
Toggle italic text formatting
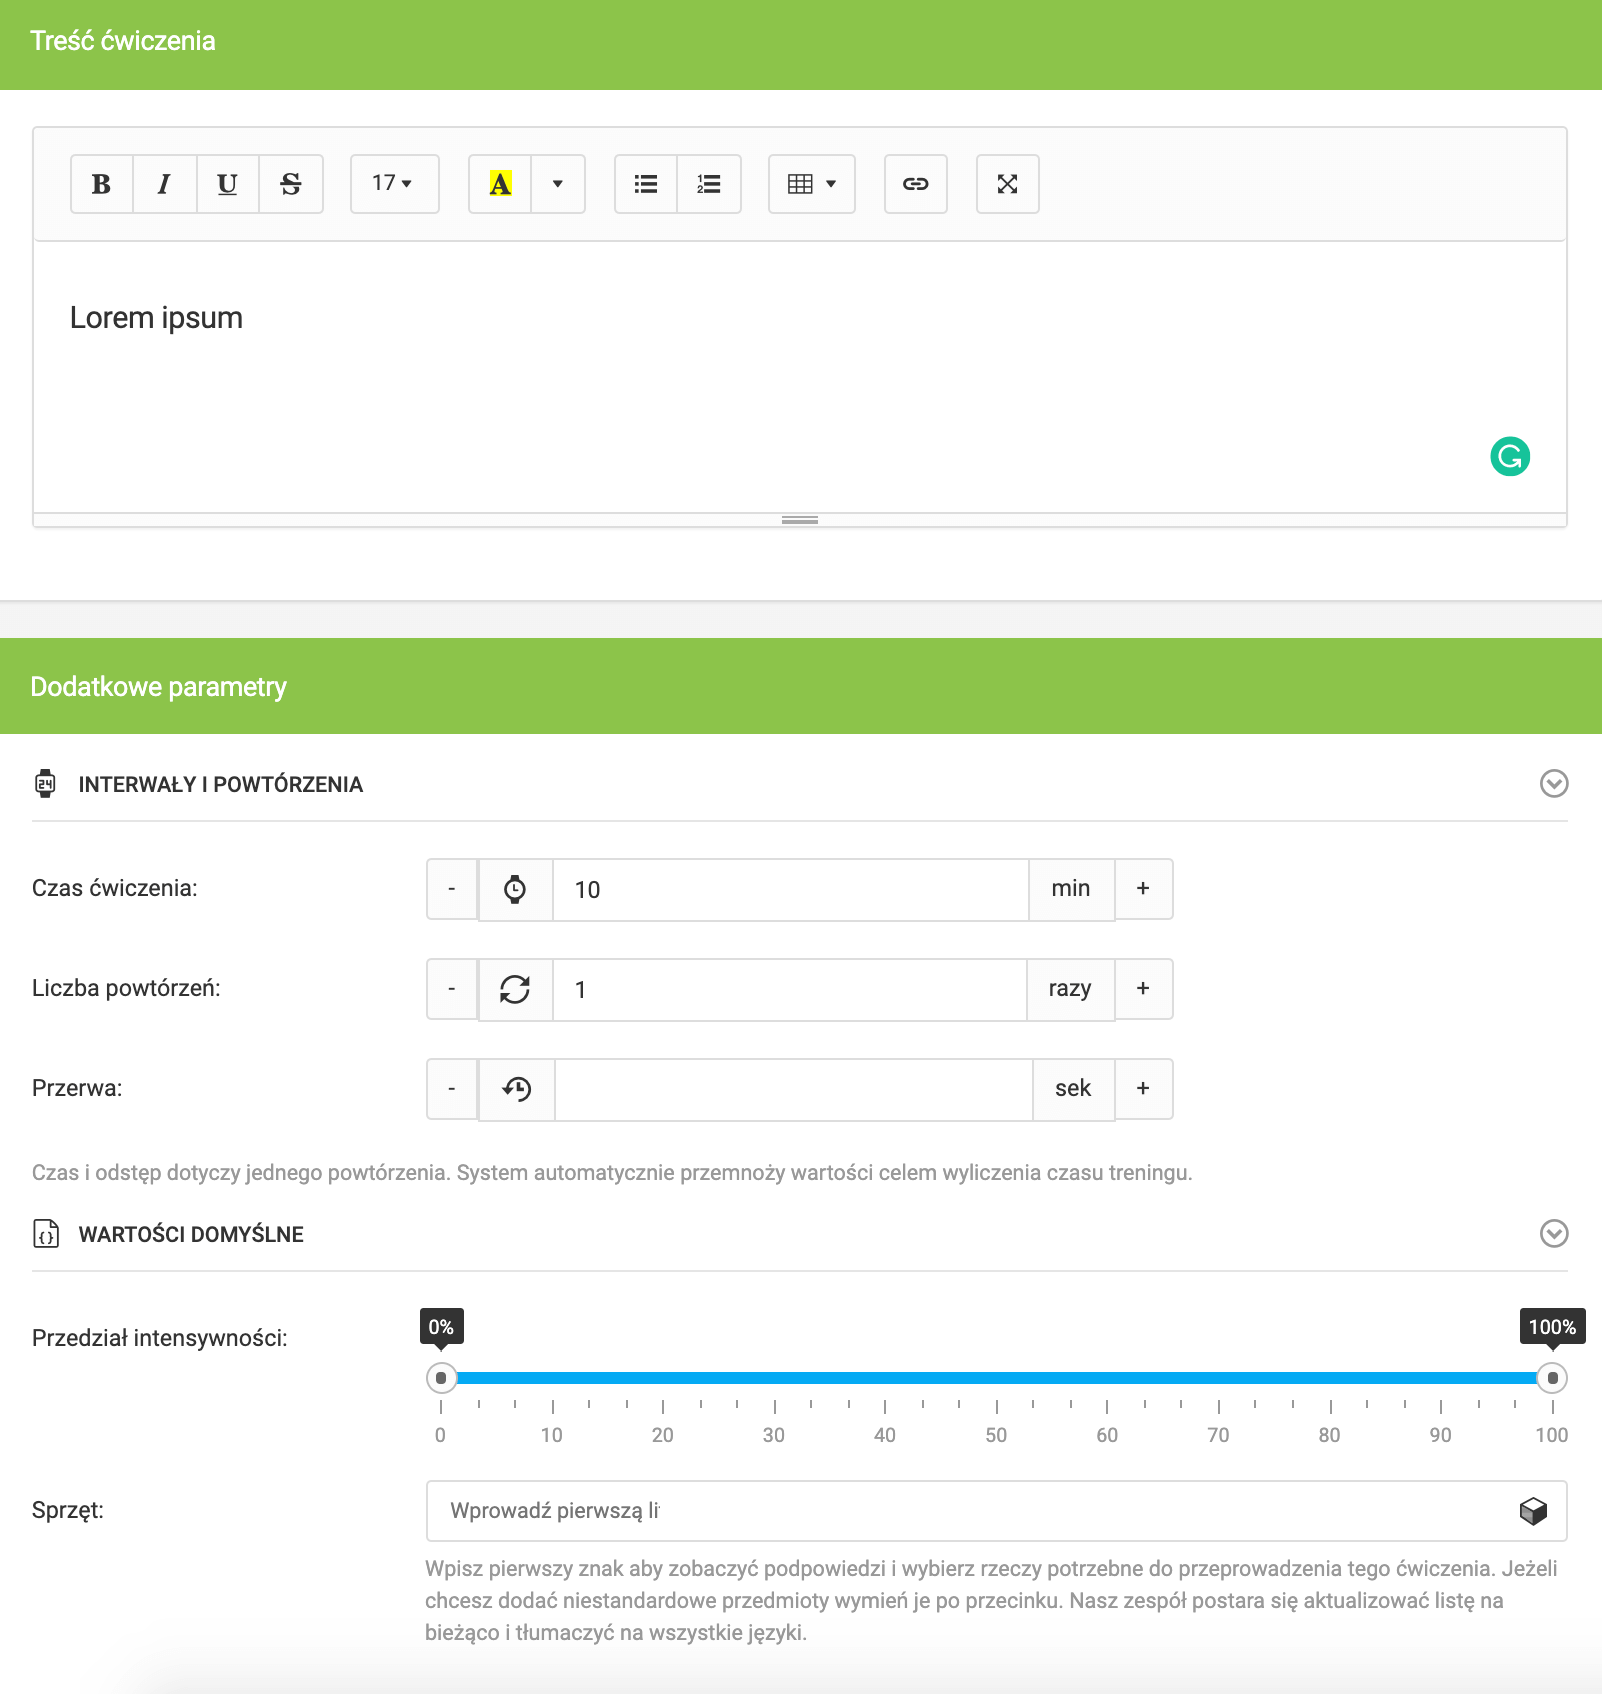click(164, 184)
